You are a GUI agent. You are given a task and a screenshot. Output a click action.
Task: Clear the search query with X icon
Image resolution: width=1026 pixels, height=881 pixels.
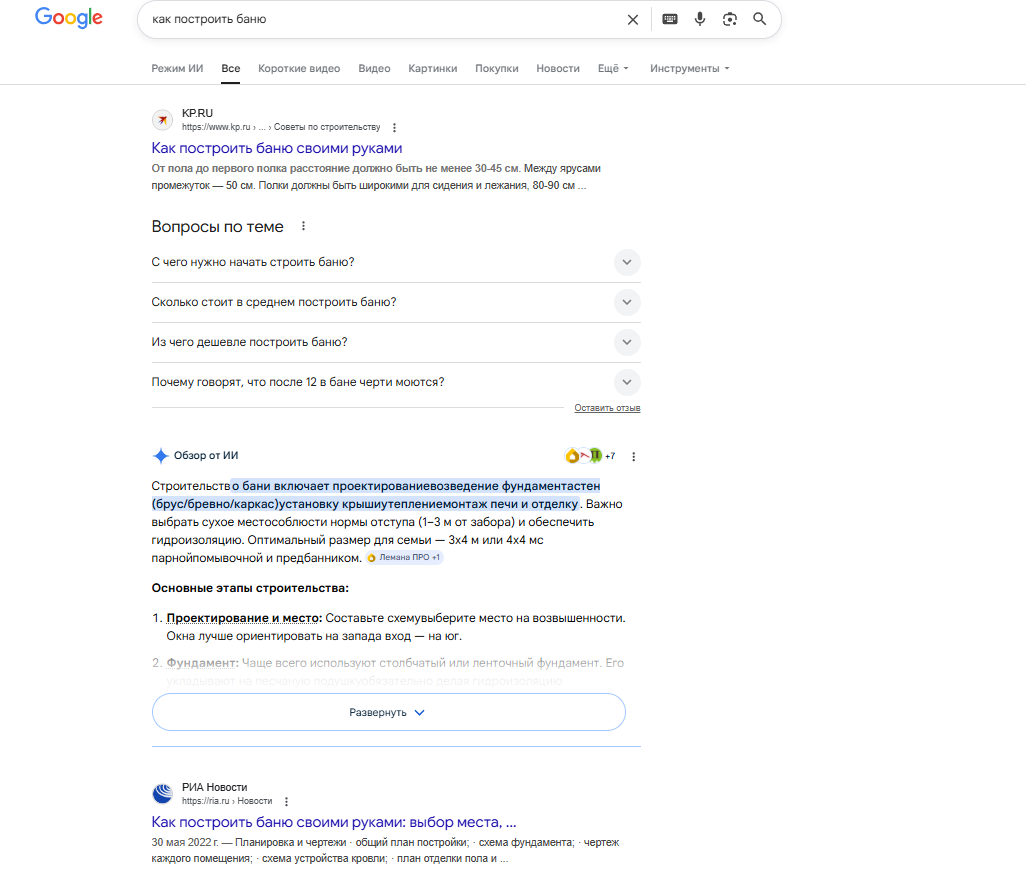(x=632, y=19)
